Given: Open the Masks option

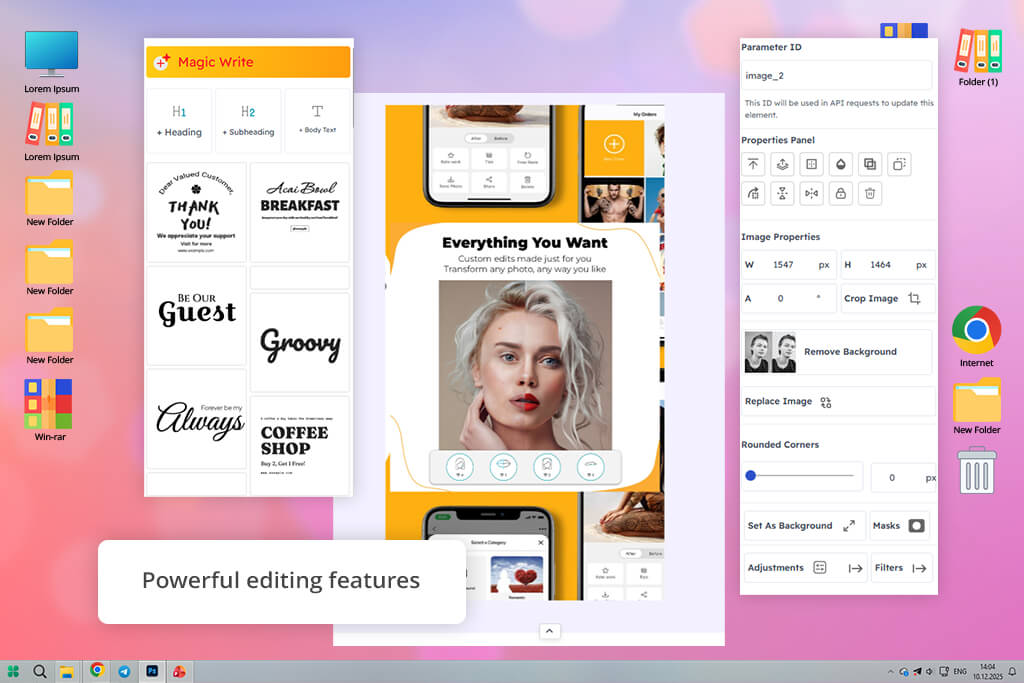Looking at the screenshot, I should (x=899, y=526).
